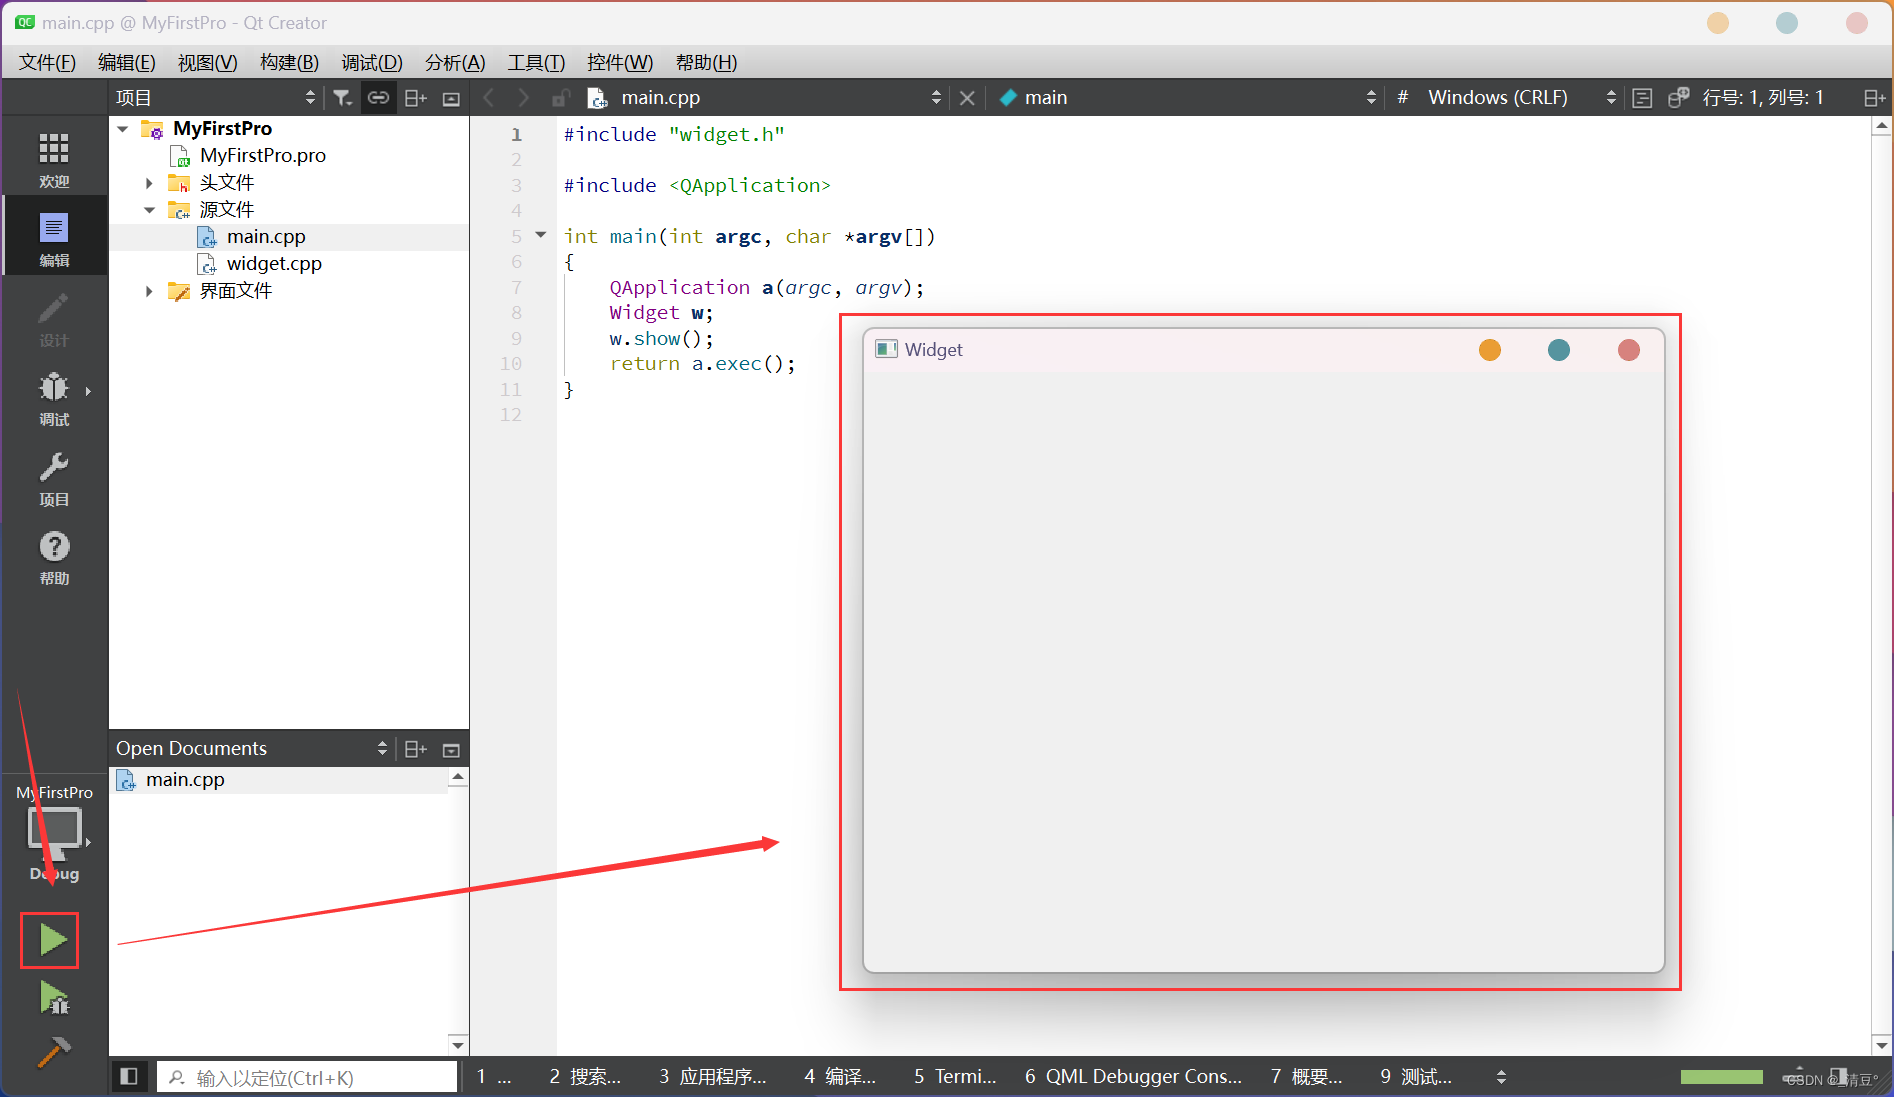Open the Help (帮助) mode
This screenshot has width=1894, height=1097.
coord(54,558)
